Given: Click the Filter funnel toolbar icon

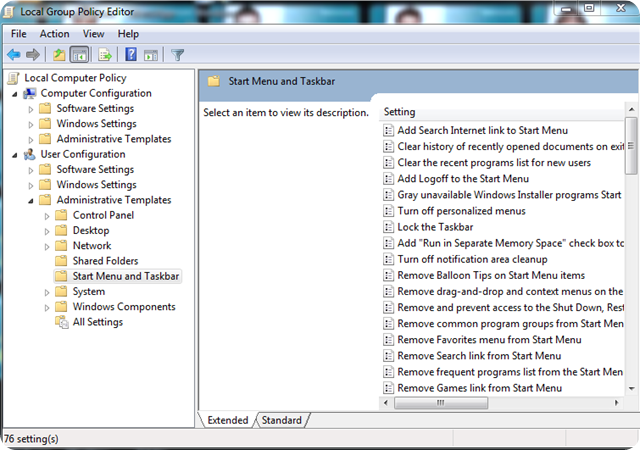Looking at the screenshot, I should point(178,55).
